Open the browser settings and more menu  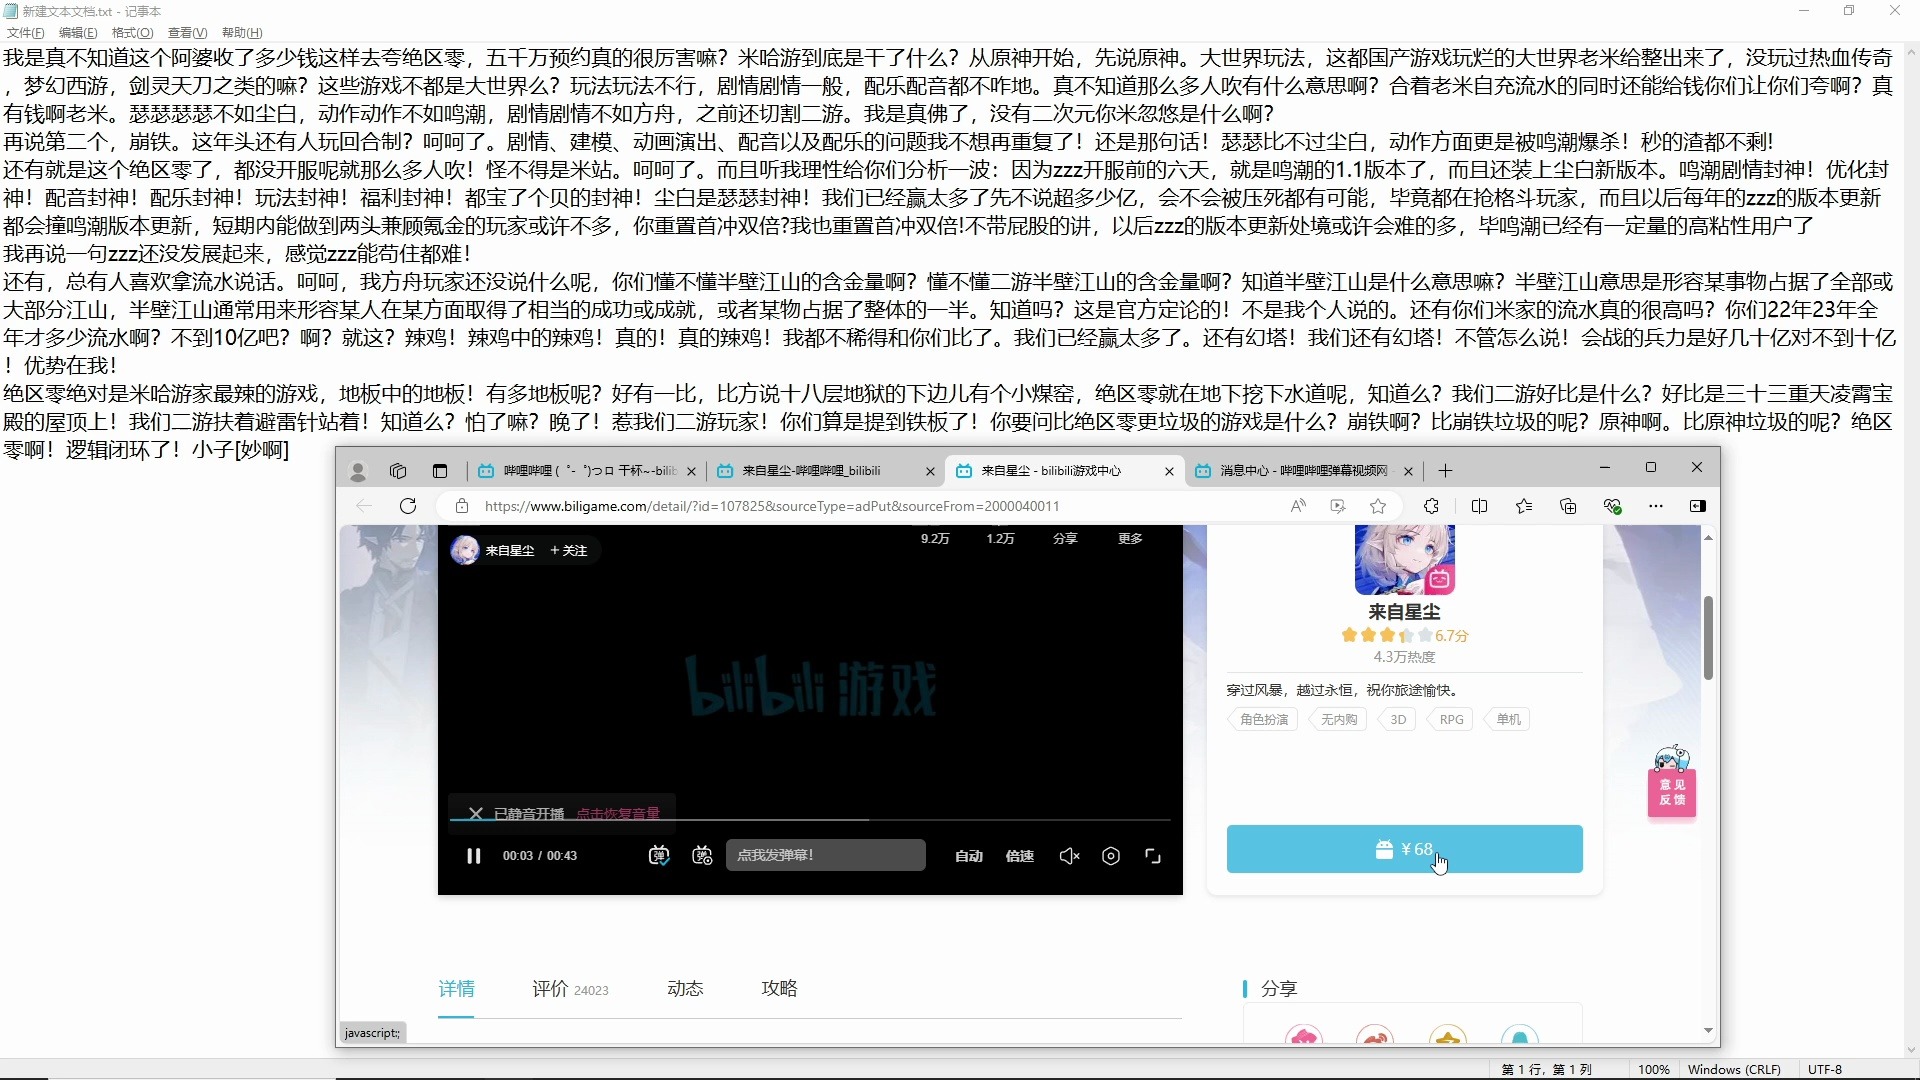(x=1656, y=506)
